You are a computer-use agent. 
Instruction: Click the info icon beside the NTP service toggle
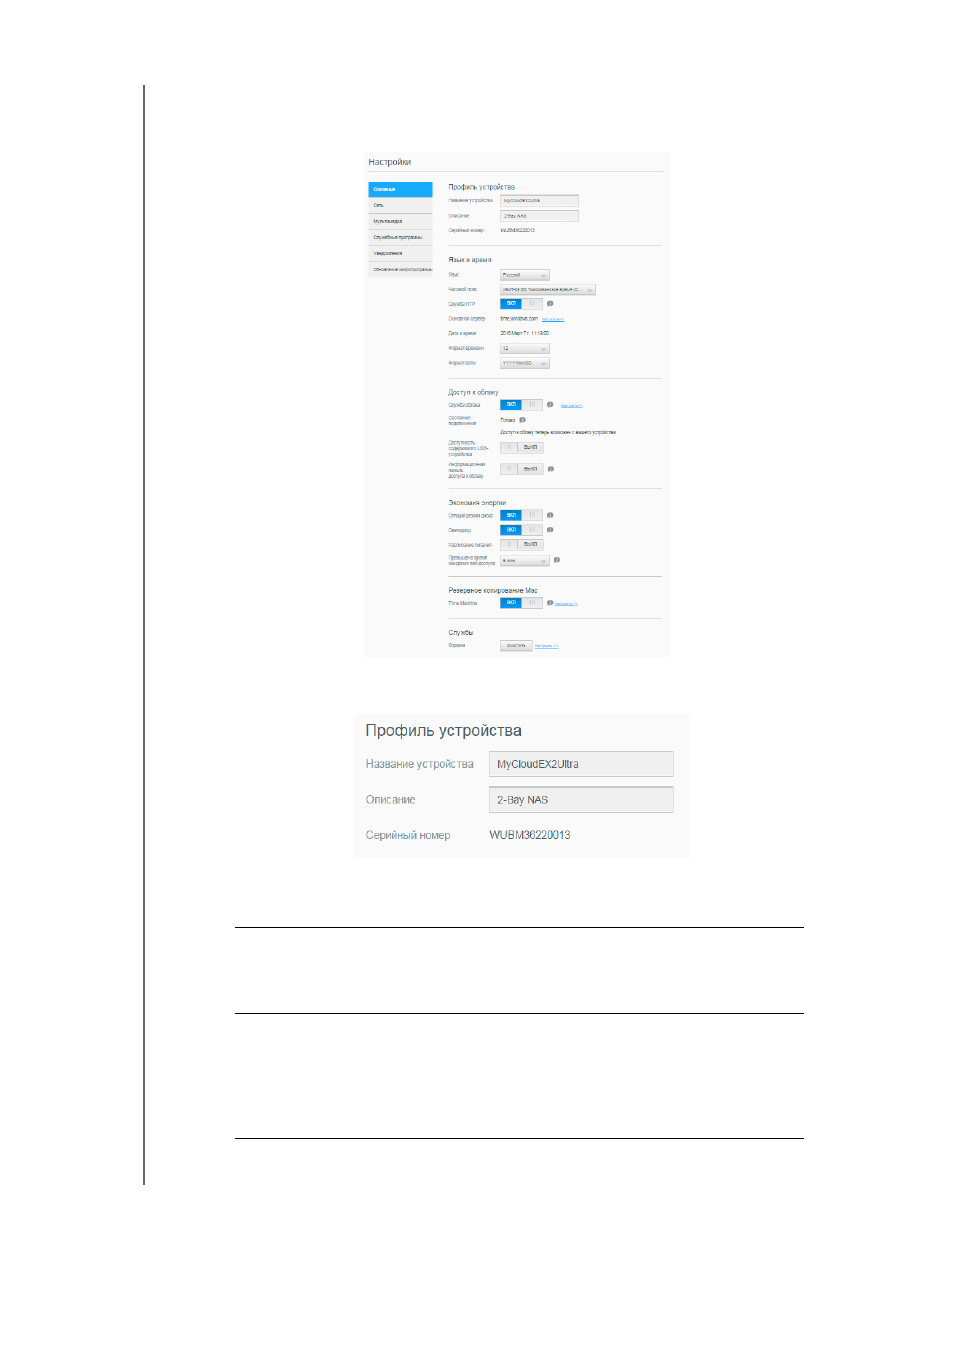550,304
